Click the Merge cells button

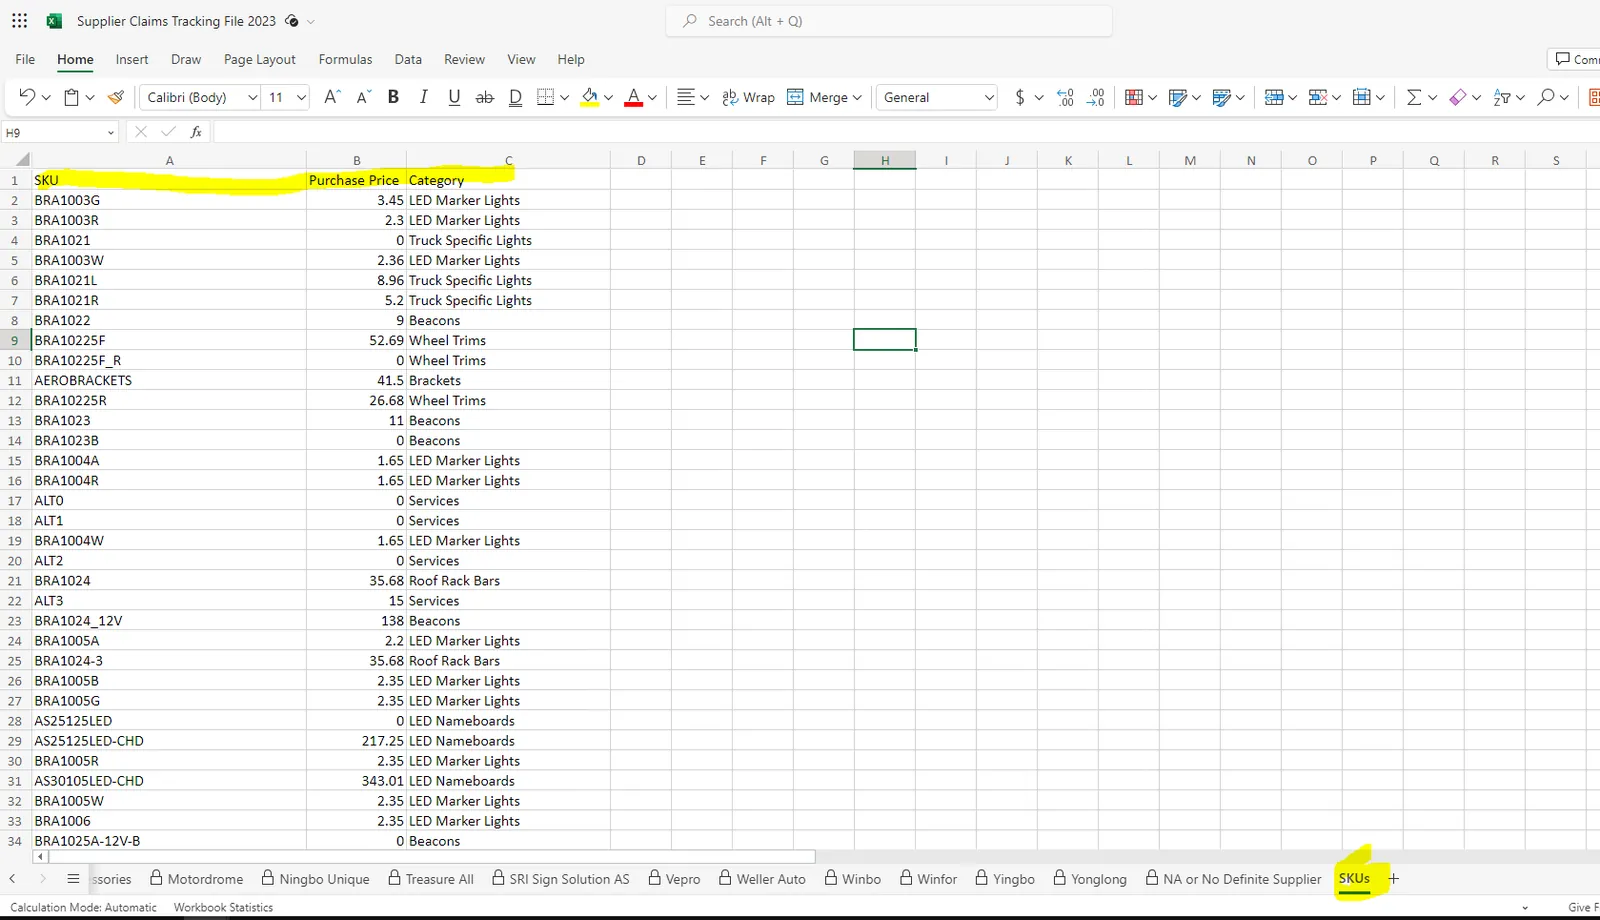click(x=824, y=97)
